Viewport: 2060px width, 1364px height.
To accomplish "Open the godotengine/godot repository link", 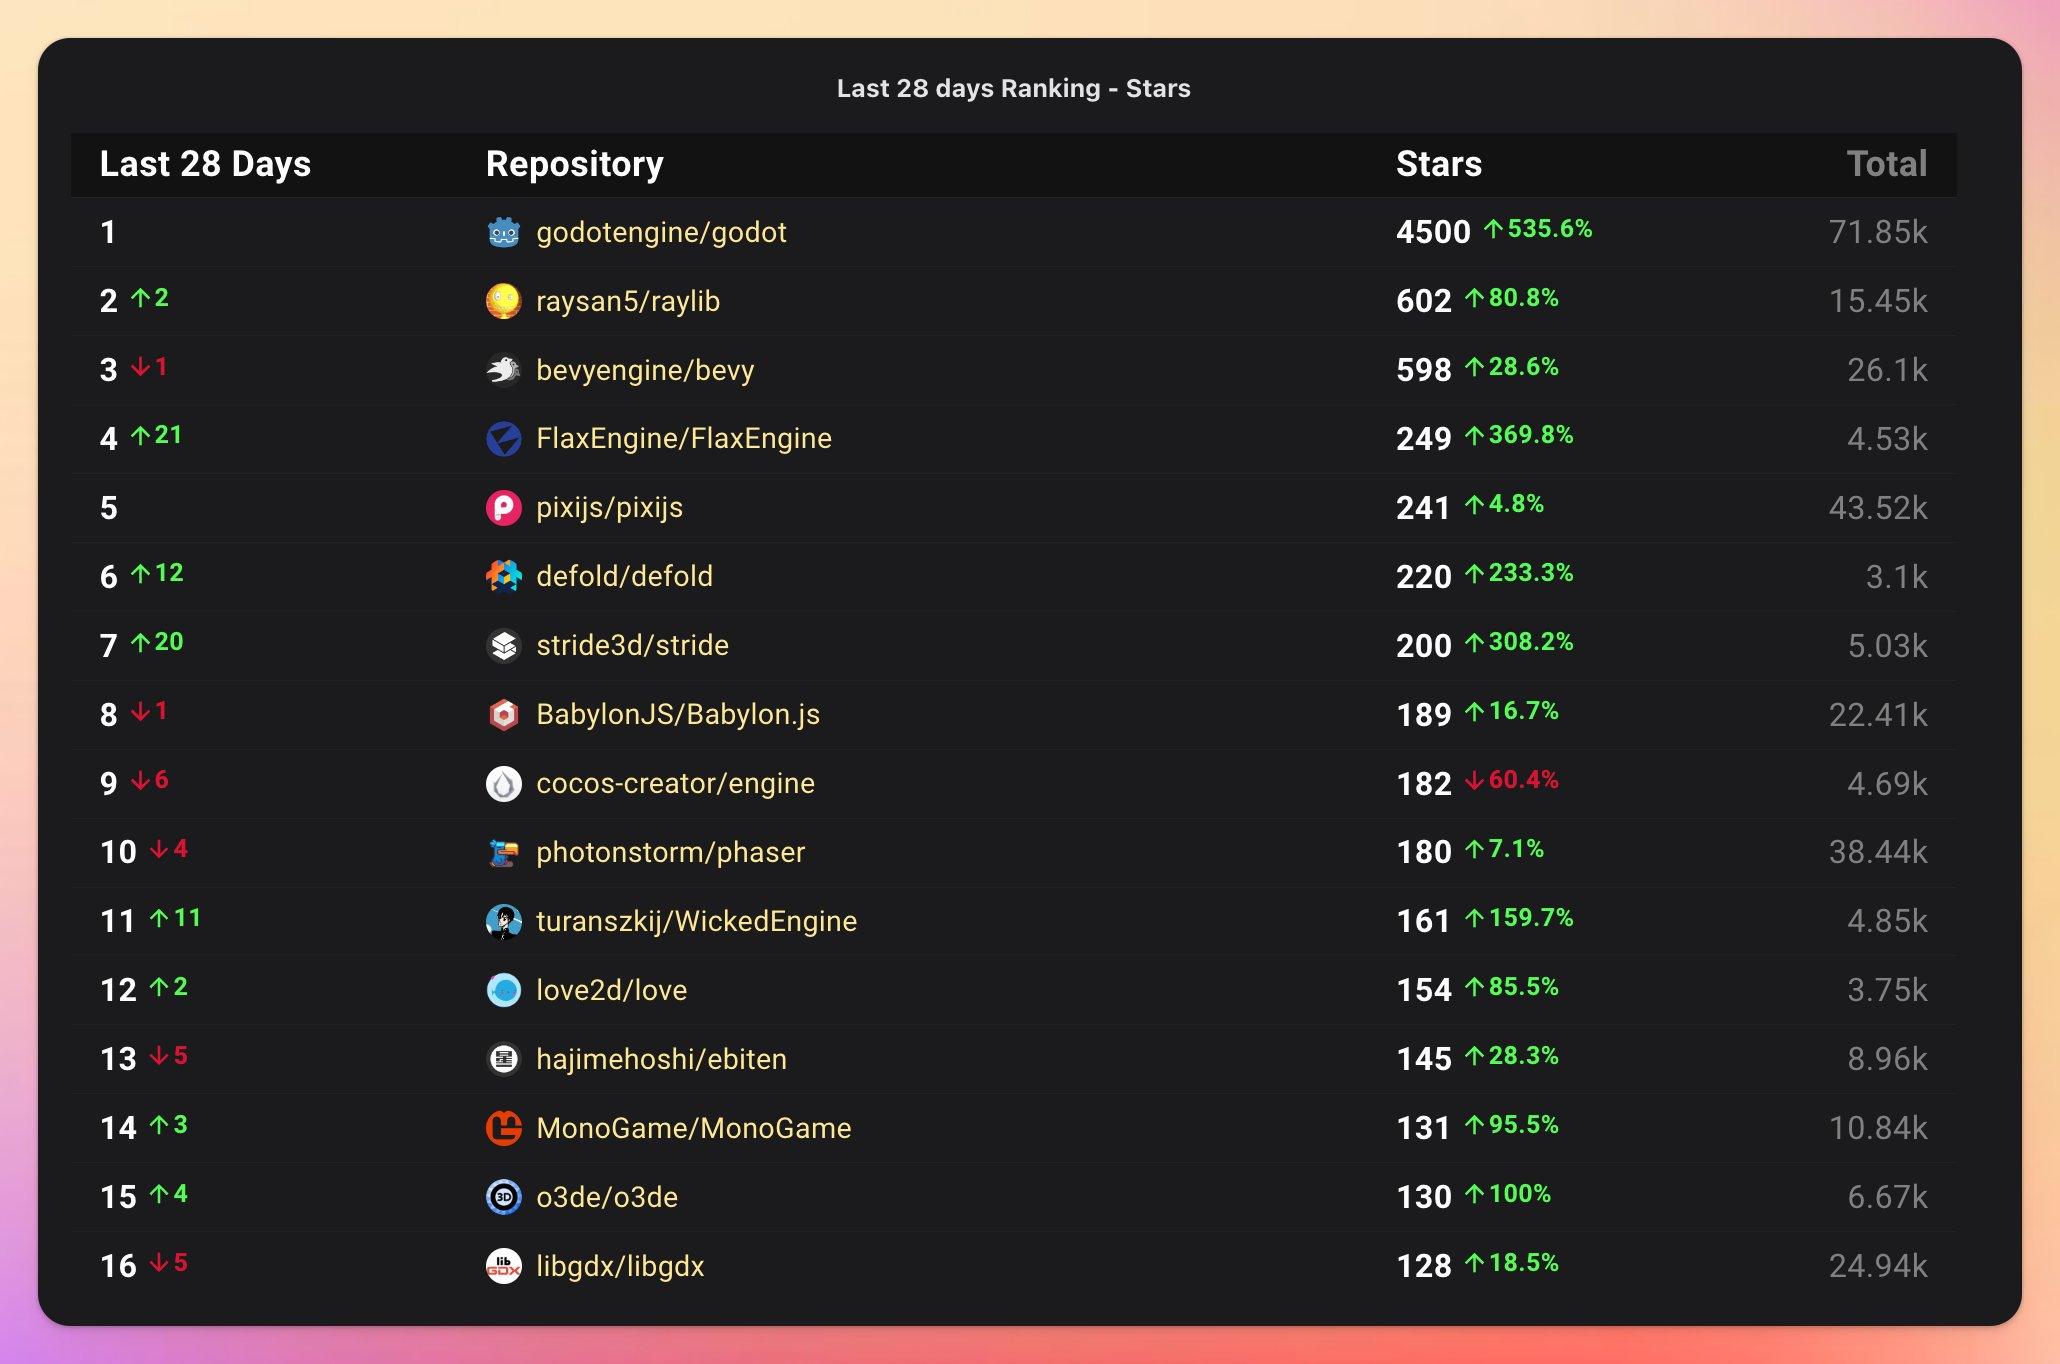I will (x=661, y=232).
